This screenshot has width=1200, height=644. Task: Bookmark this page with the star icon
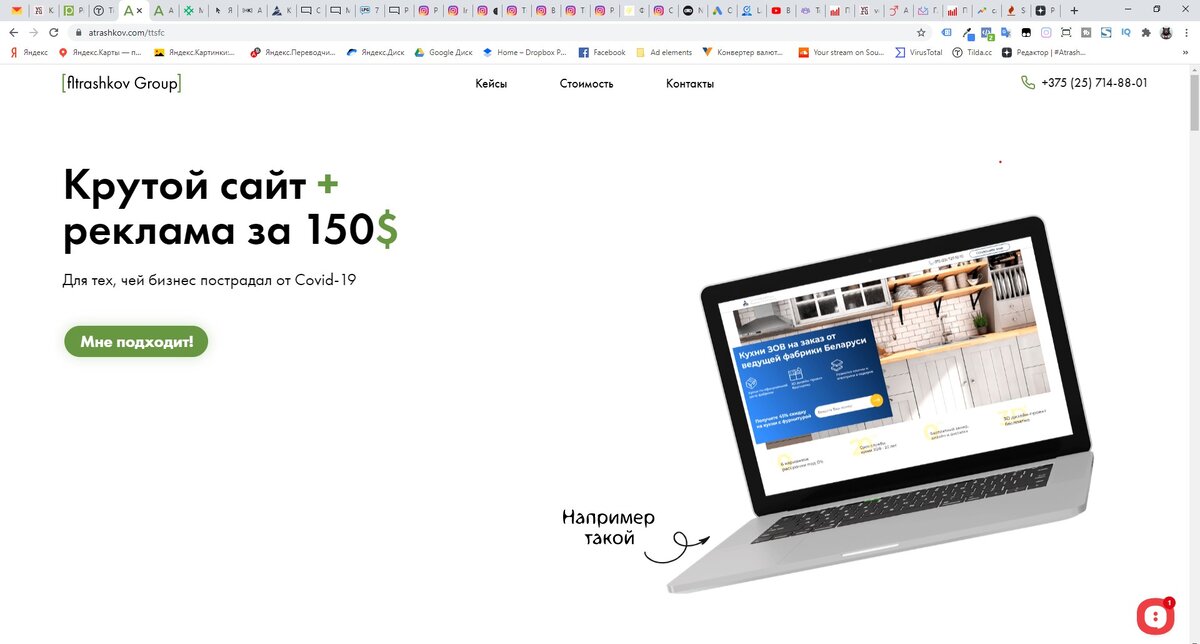point(921,32)
